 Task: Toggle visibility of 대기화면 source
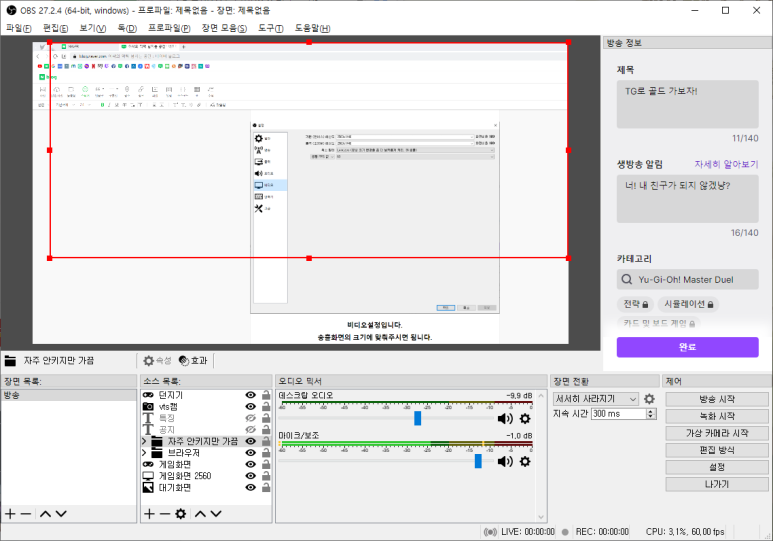[250, 488]
